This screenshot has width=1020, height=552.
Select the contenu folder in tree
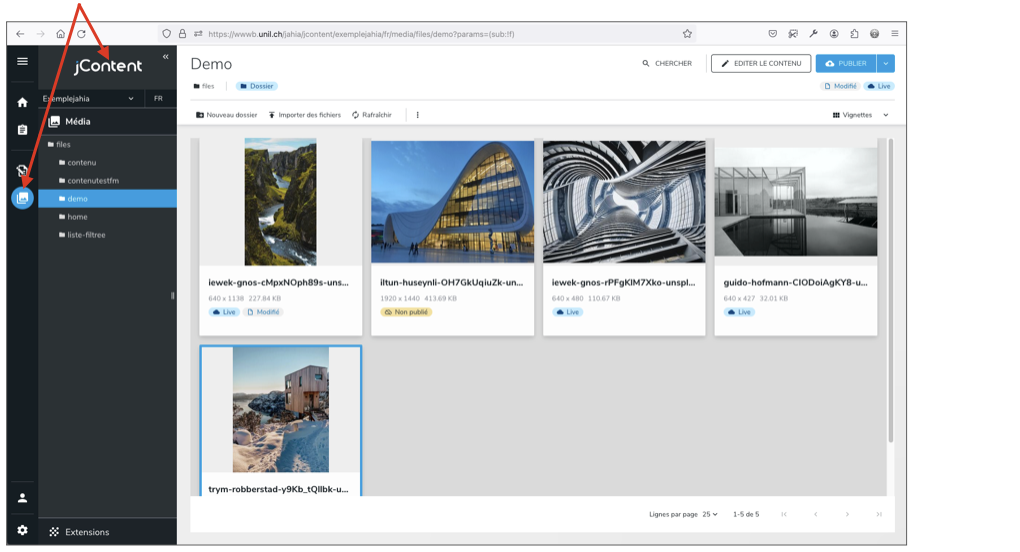(x=81, y=162)
